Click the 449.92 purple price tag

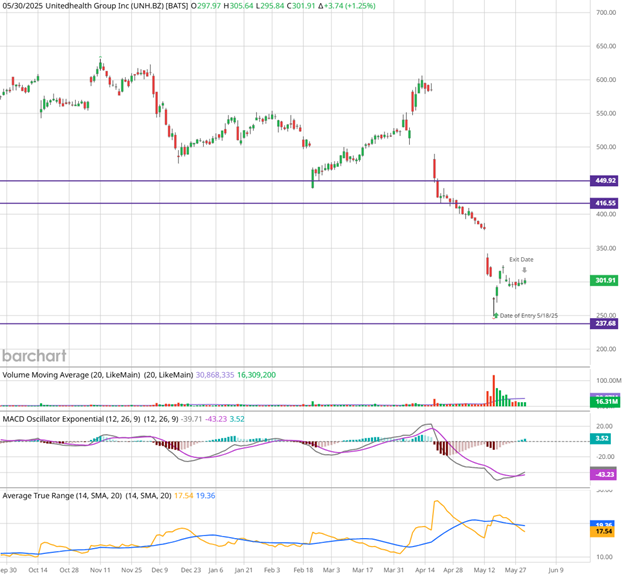[x=605, y=181]
